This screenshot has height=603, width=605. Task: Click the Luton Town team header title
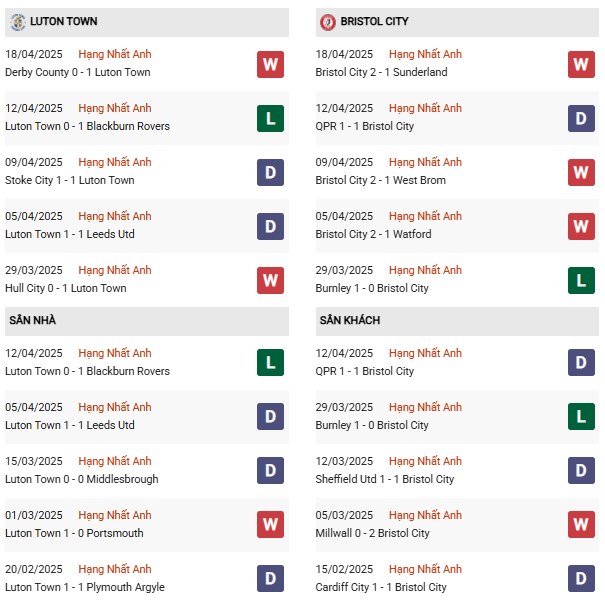[x=65, y=21]
